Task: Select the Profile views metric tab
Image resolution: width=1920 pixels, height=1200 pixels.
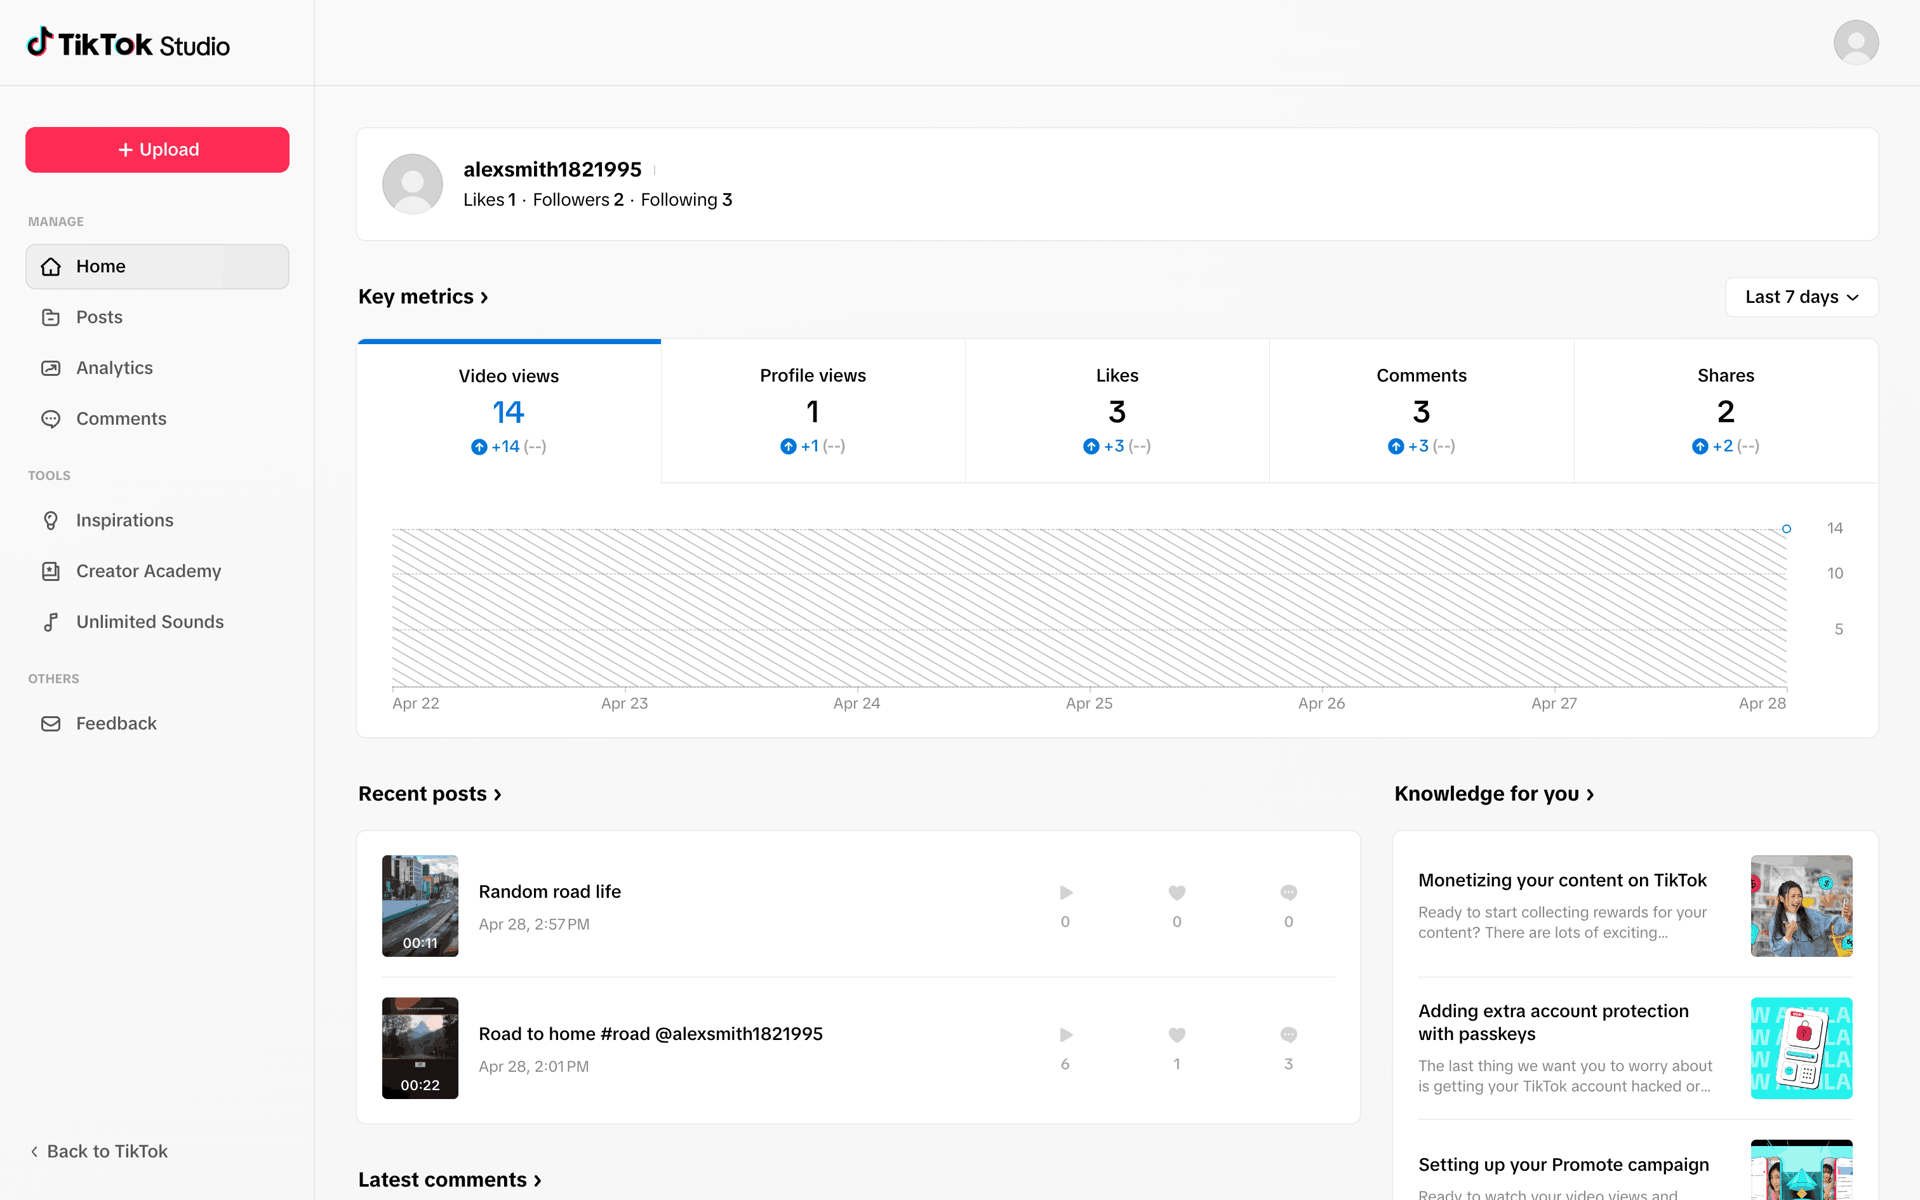Action: coord(813,411)
